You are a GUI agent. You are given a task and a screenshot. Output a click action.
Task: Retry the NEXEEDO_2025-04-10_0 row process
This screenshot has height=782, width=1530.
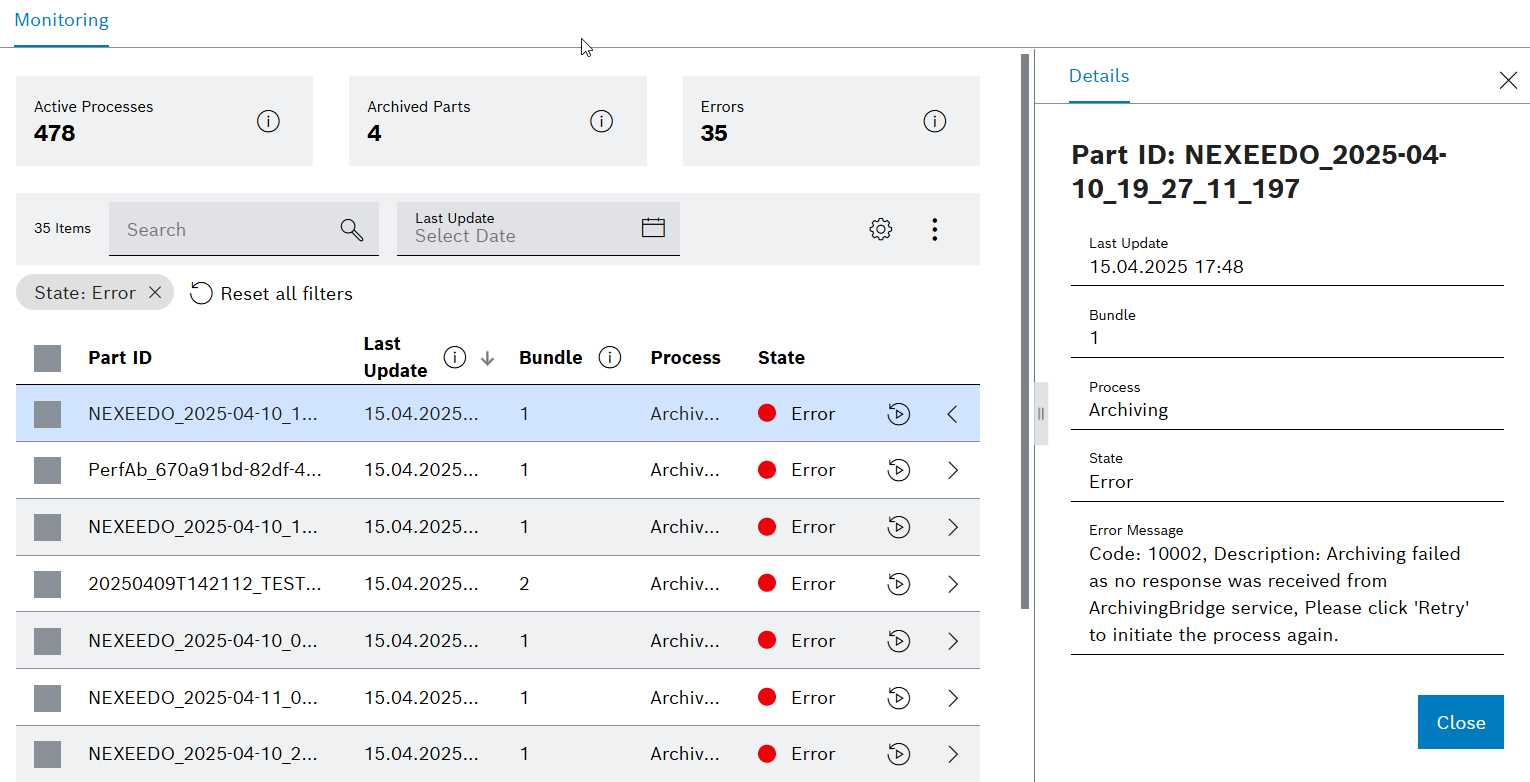point(899,641)
